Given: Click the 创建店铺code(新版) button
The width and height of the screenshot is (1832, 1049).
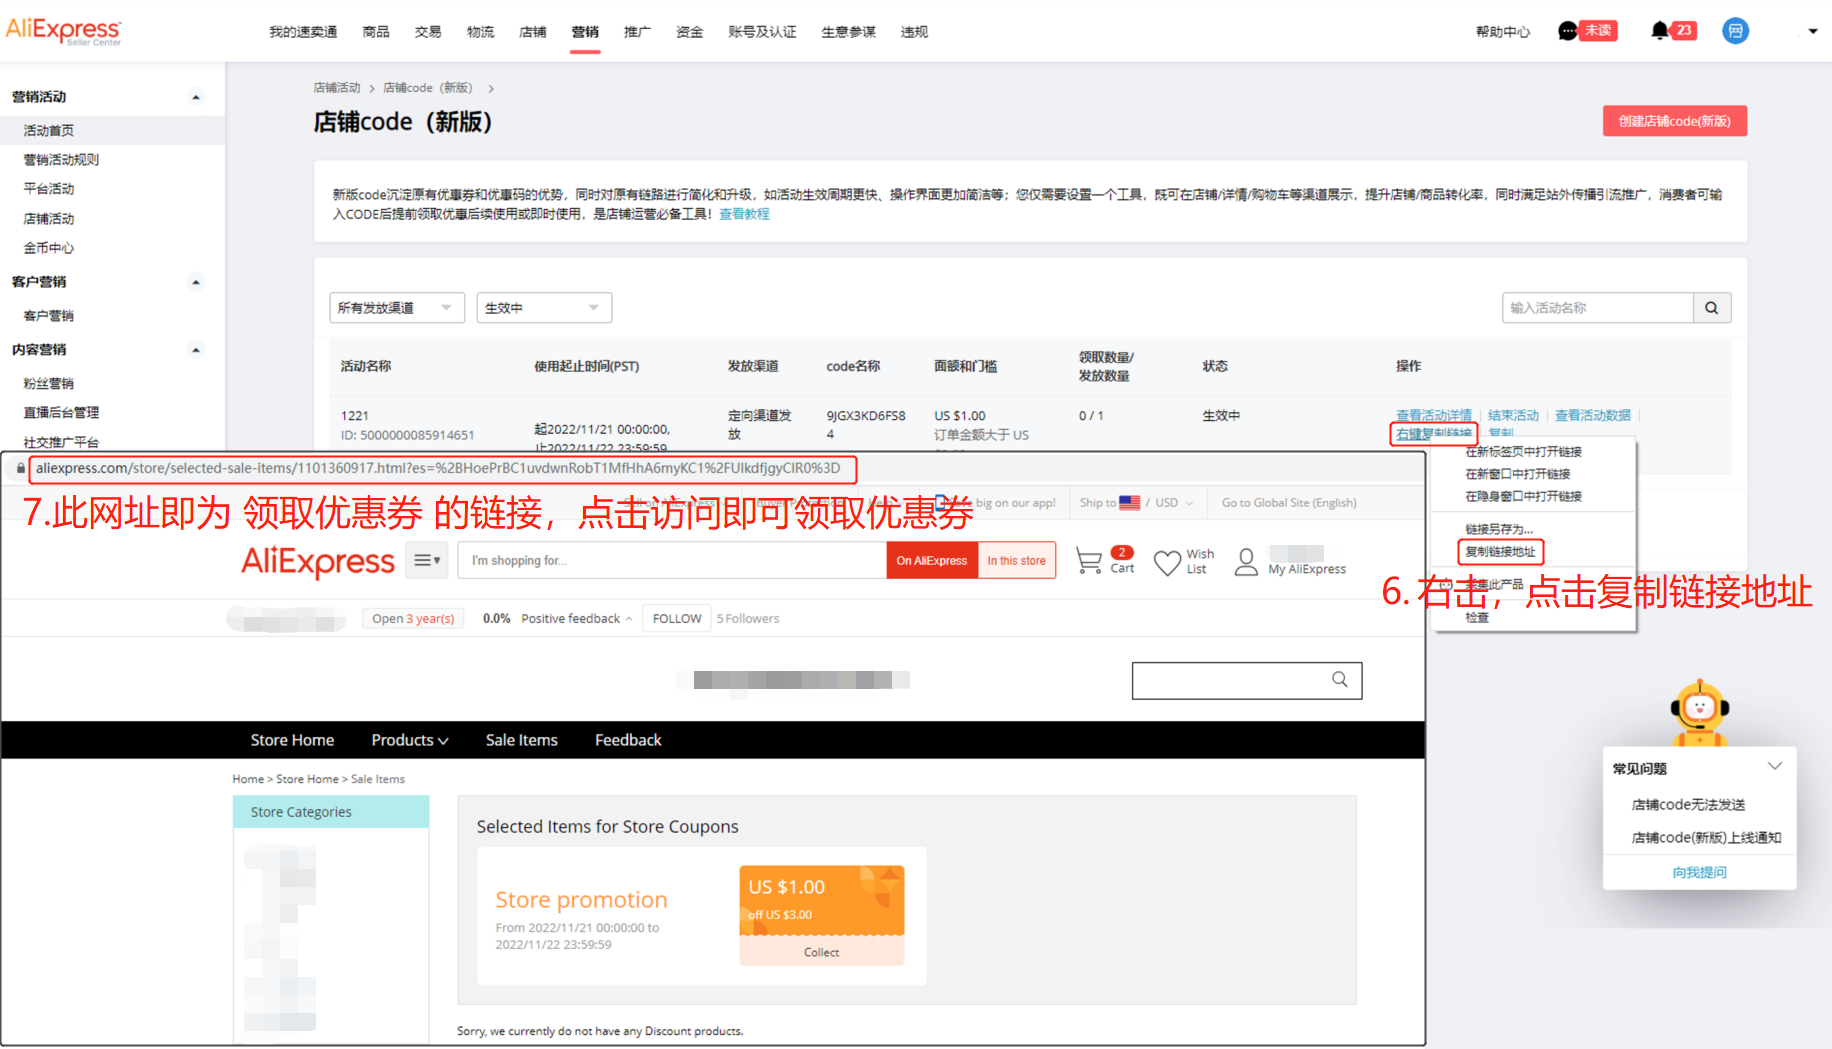Looking at the screenshot, I should tap(1675, 121).
